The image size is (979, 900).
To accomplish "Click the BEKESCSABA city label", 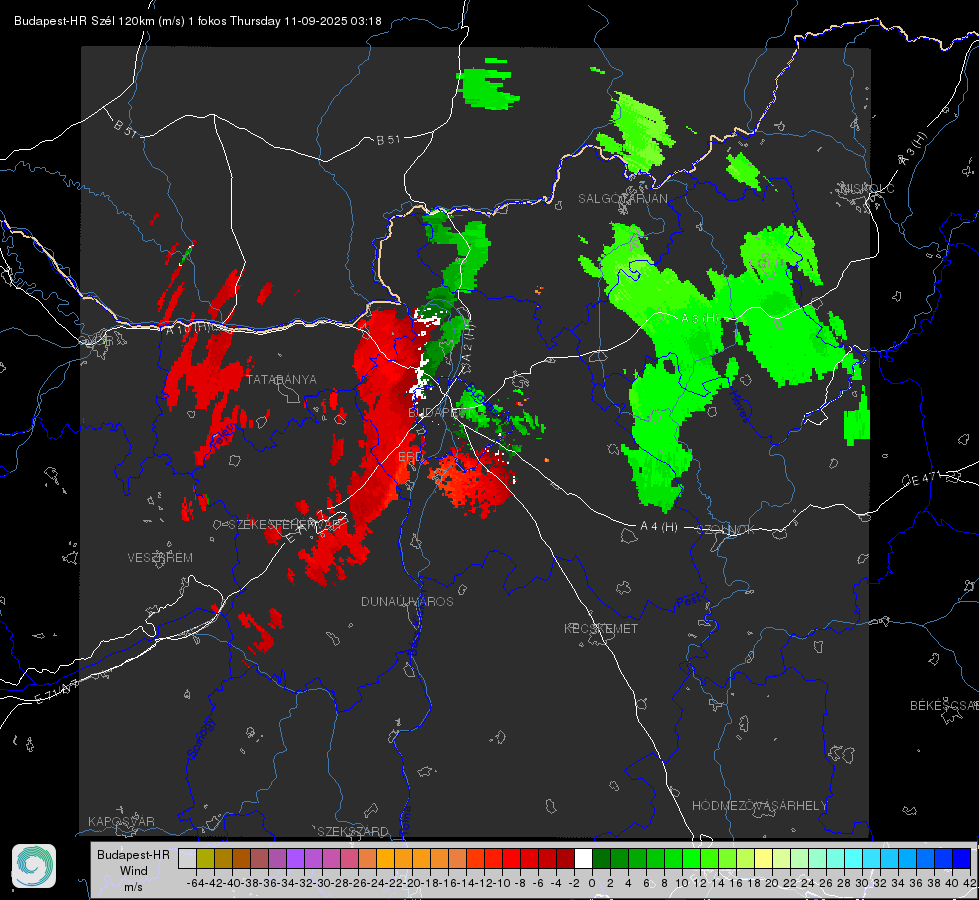I will [944, 706].
